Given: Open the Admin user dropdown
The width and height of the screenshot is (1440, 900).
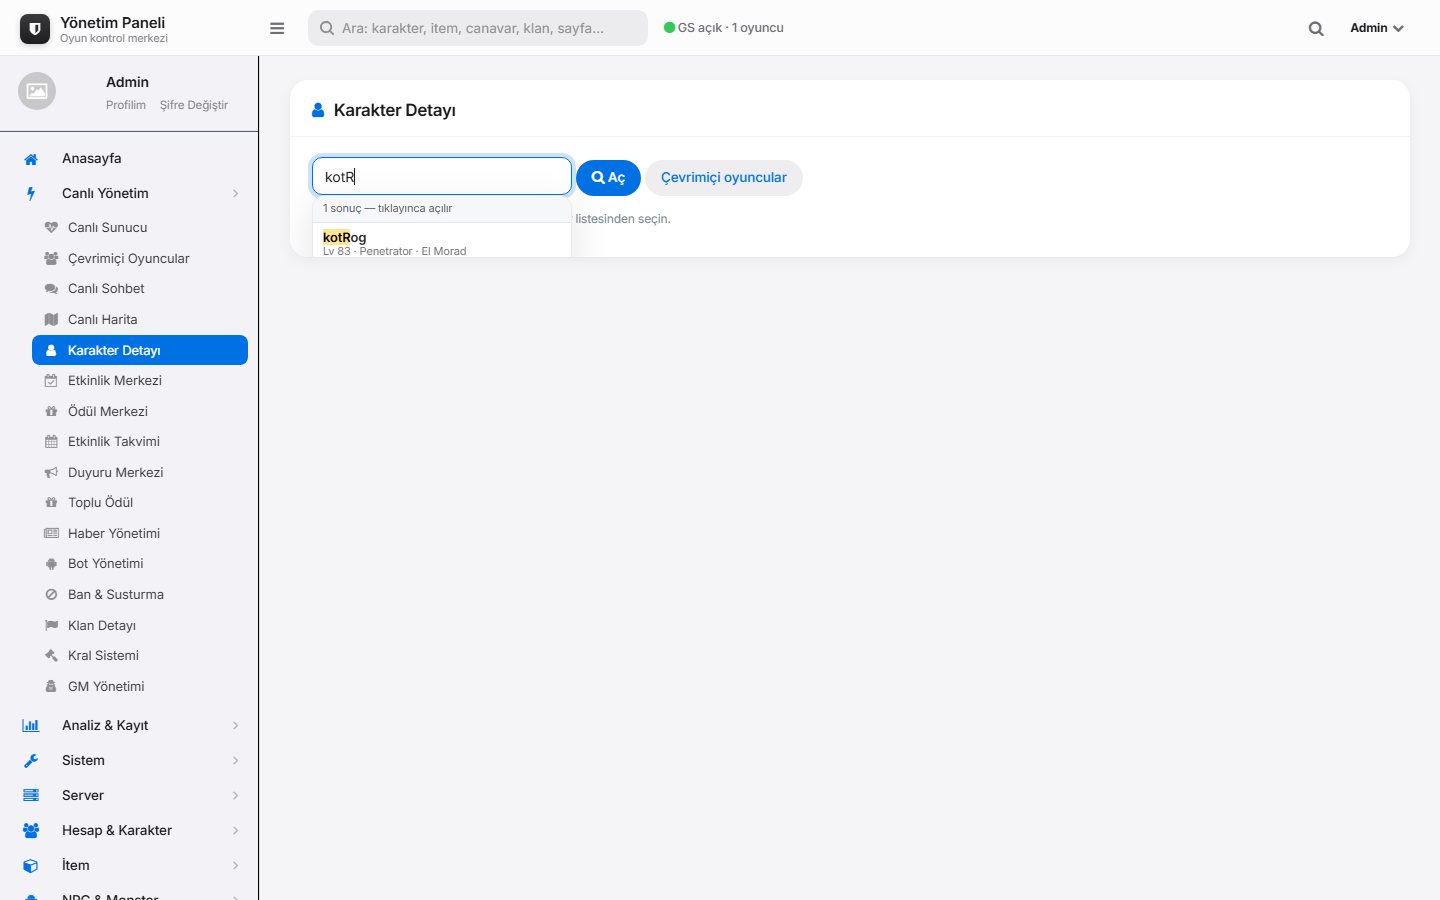Looking at the screenshot, I should [1377, 28].
